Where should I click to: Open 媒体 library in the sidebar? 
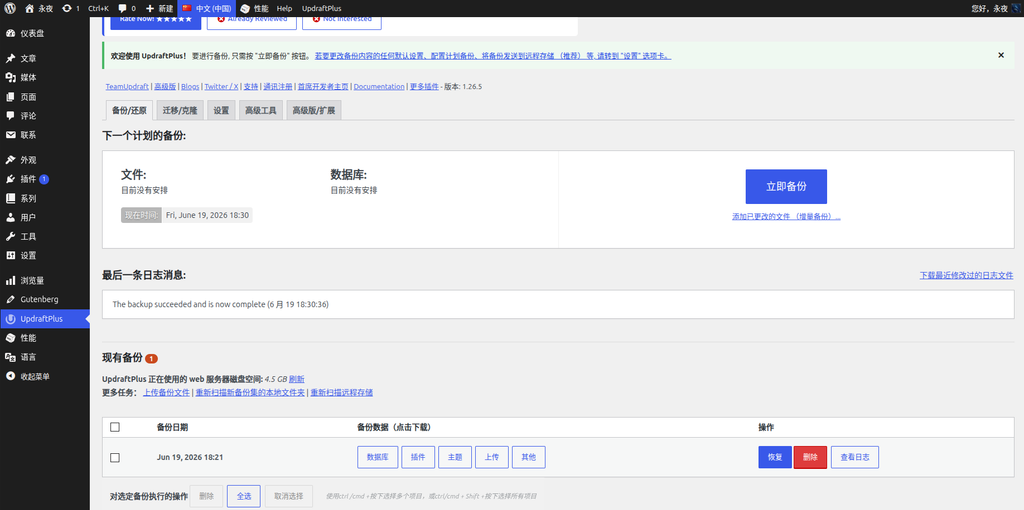44,78
